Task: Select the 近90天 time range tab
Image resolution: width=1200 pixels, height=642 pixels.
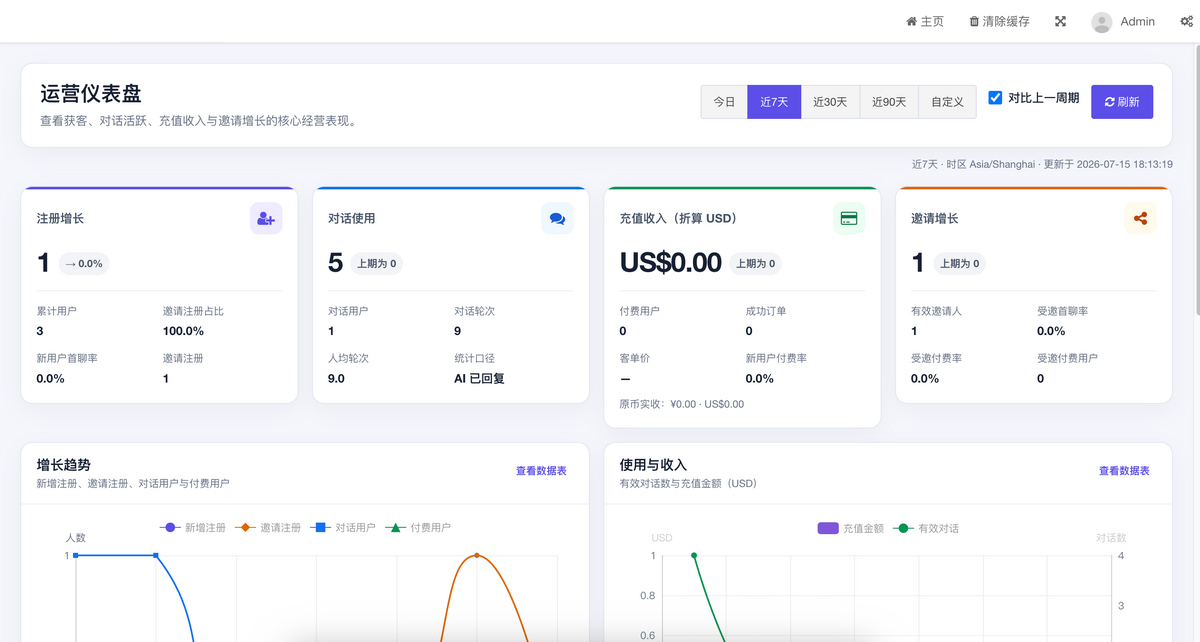Action: coord(889,102)
